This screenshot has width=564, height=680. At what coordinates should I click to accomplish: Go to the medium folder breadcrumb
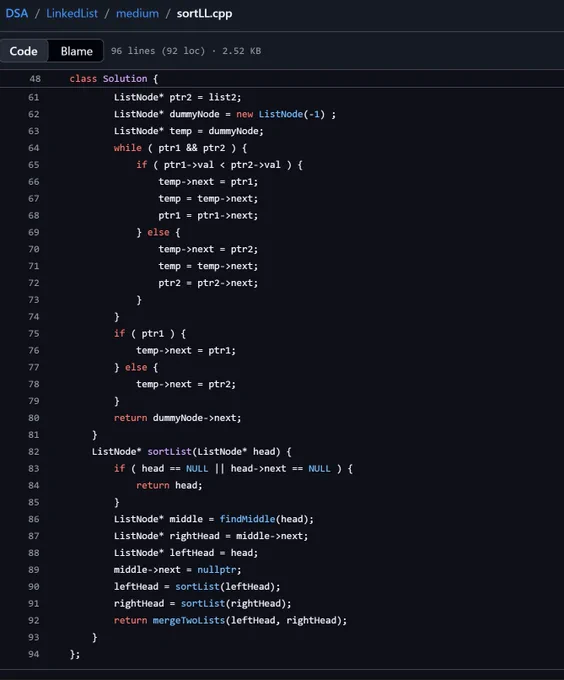(x=137, y=13)
